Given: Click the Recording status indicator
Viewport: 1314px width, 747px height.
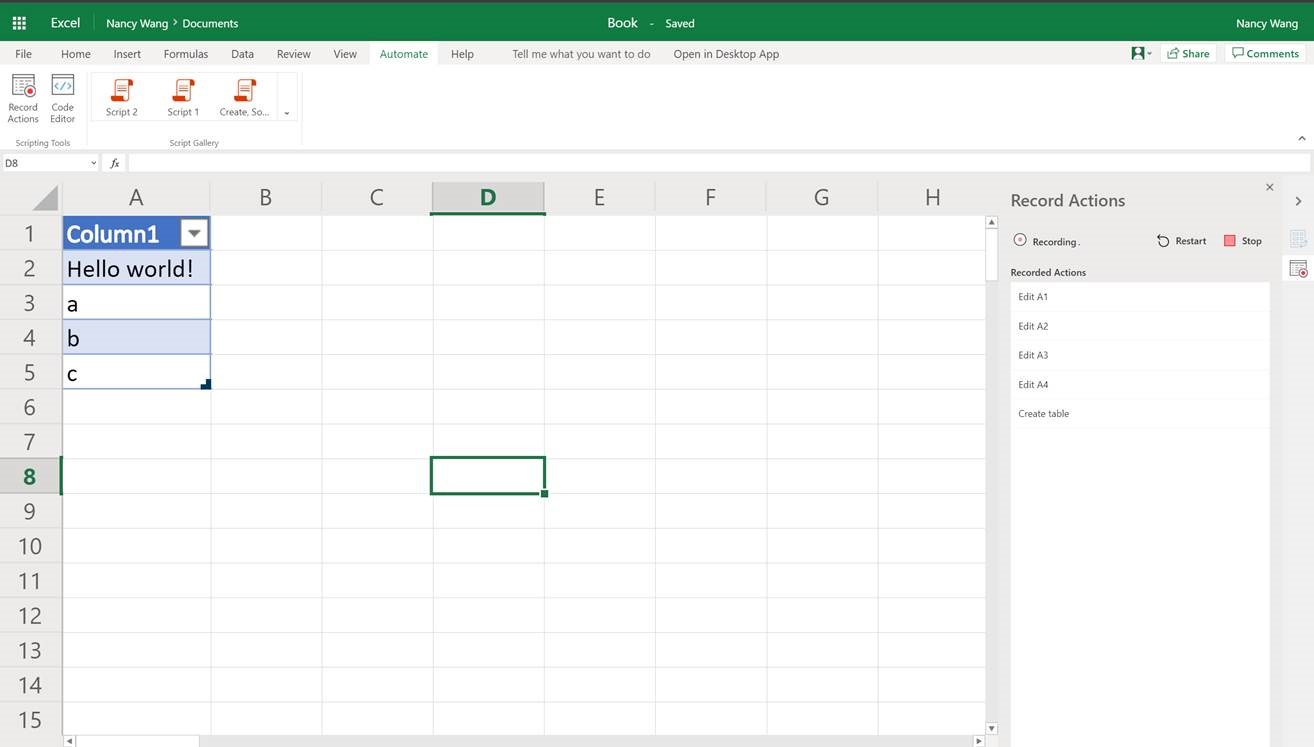Looking at the screenshot, I should [x=1046, y=241].
